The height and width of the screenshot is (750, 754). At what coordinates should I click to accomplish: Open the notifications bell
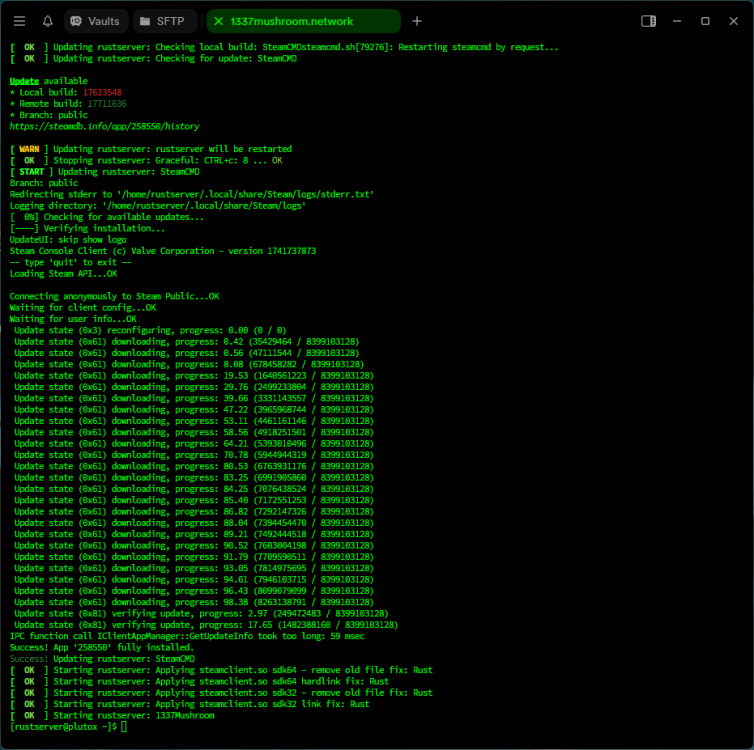[x=47, y=21]
